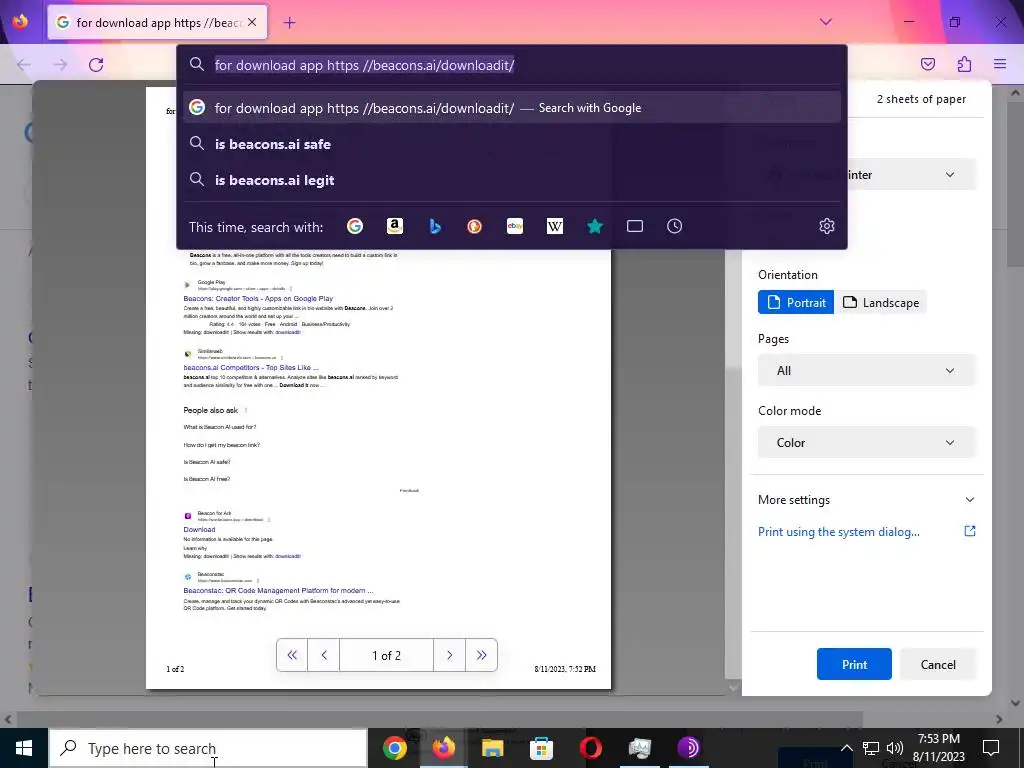Open the Extensions puzzle icon
This screenshot has height=768, width=1024.
click(964, 64)
